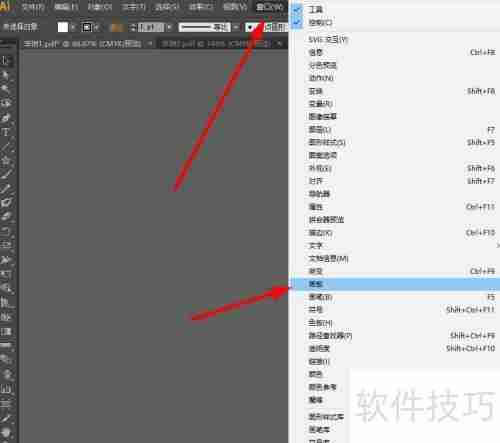Select the Gradient tool
Image resolution: width=500 pixels, height=443 pixels.
(6, 331)
